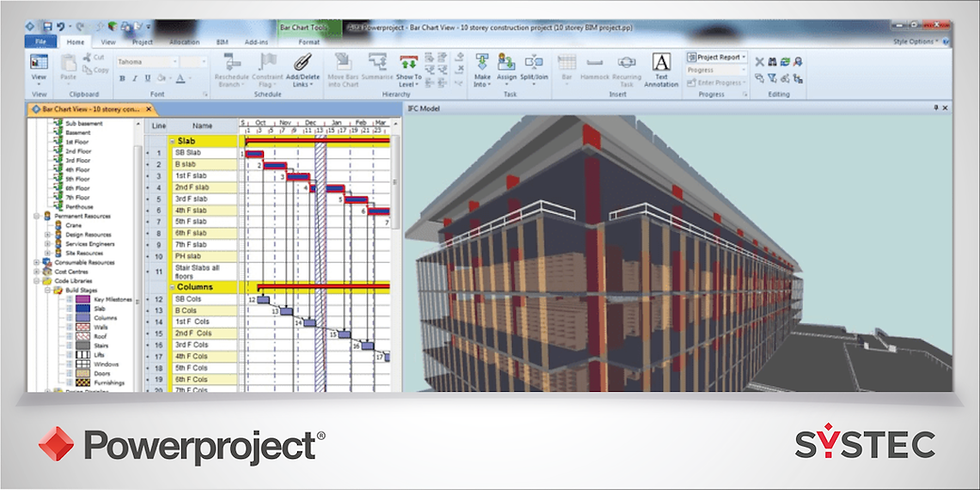Click the purple Key Milestones colour swatch
This screenshot has height=490, width=980.
click(x=82, y=299)
